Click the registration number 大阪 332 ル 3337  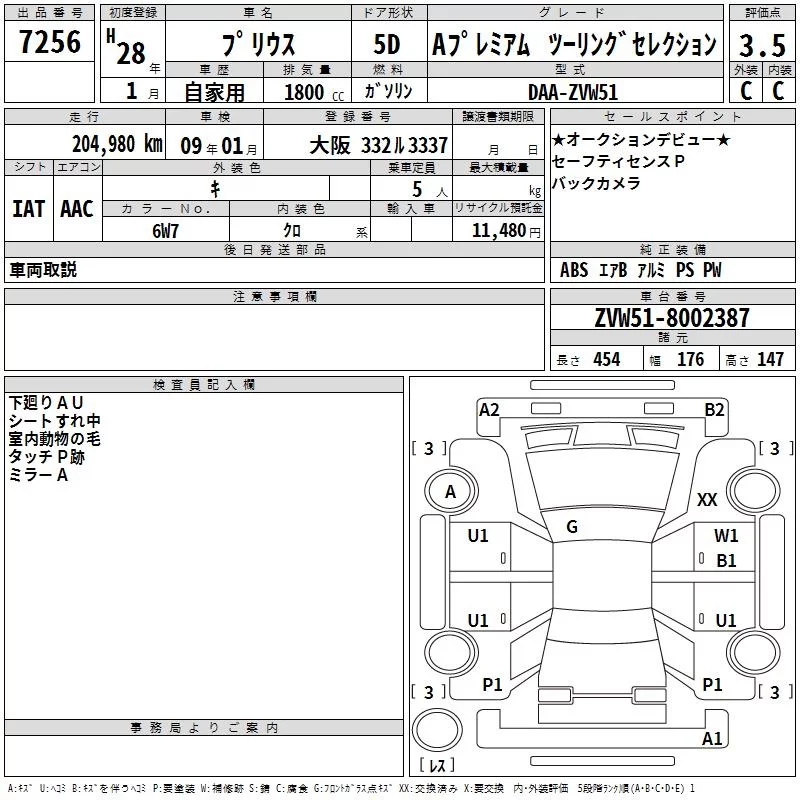(378, 146)
